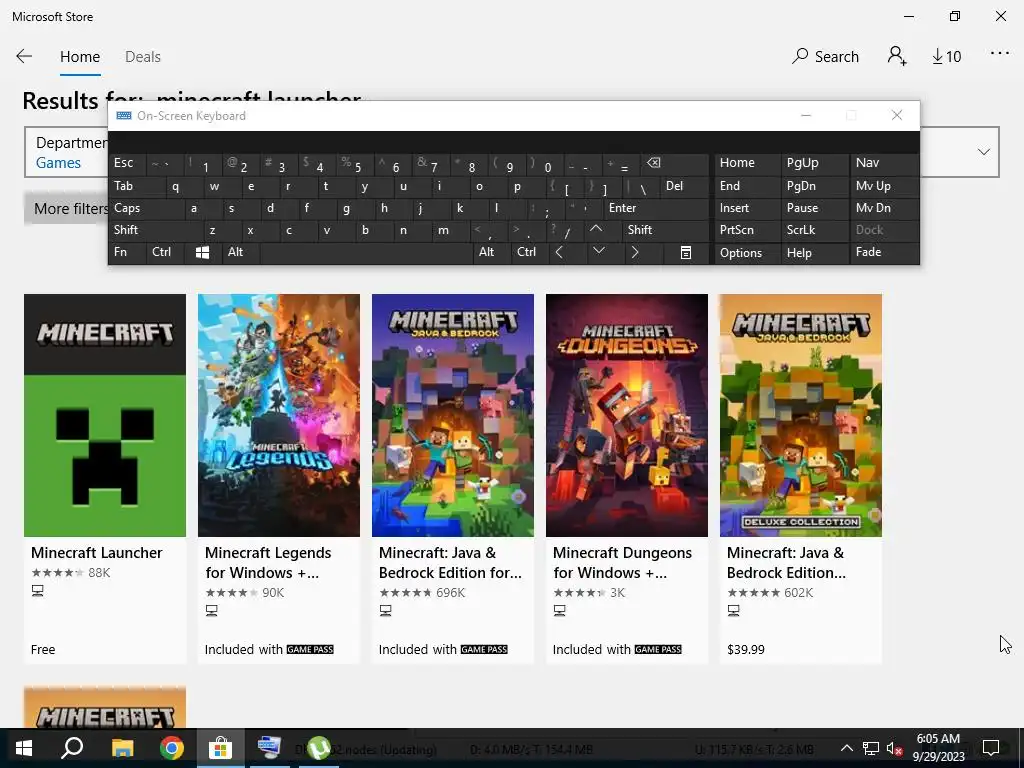Click the Free price under Minecraft Launcher
This screenshot has height=768, width=1024.
(43, 649)
